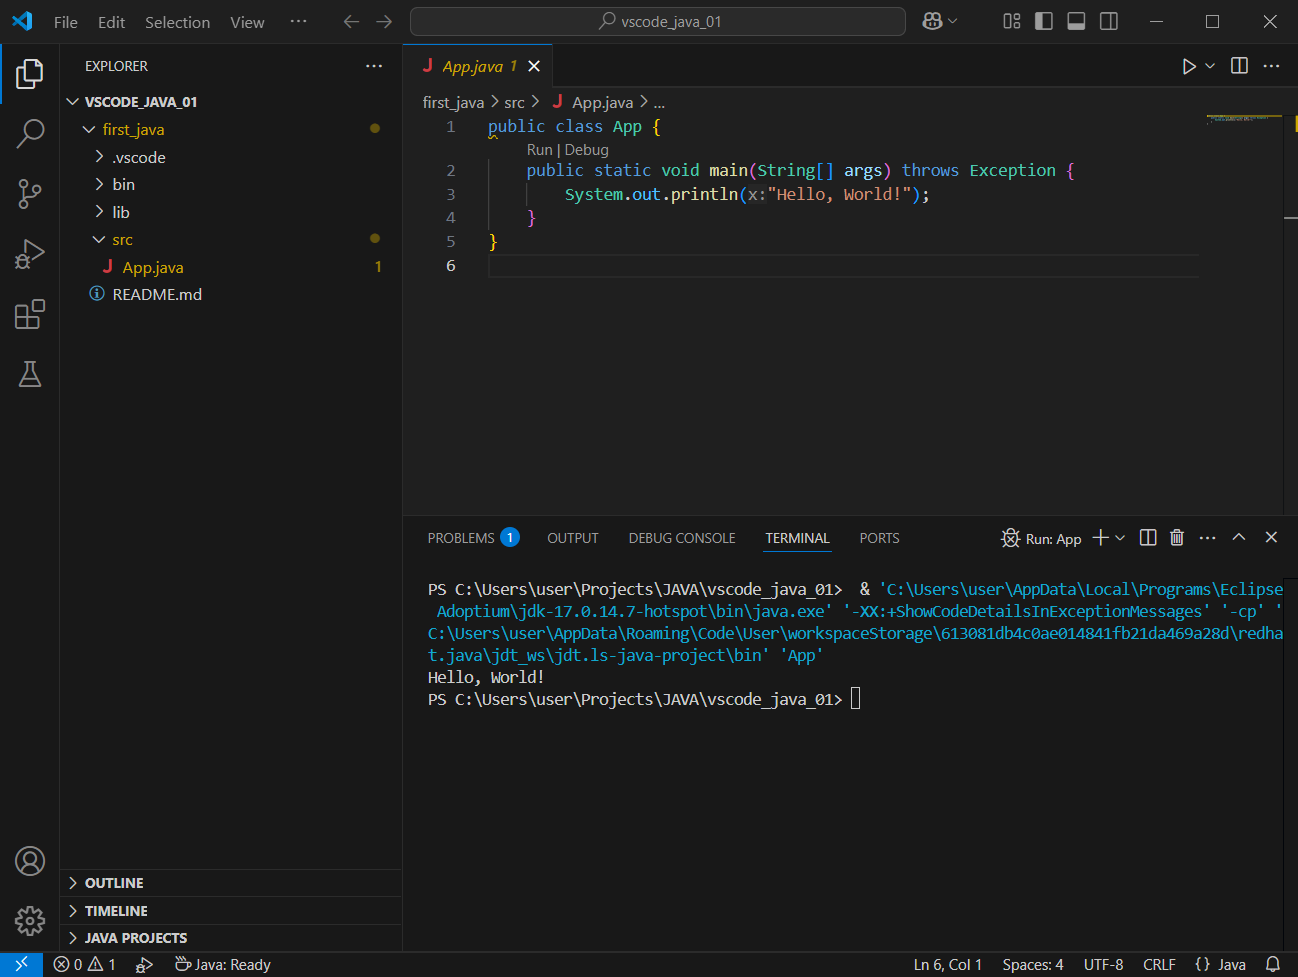Open editor More Actions menu
This screenshot has width=1298, height=977.
[1271, 66]
